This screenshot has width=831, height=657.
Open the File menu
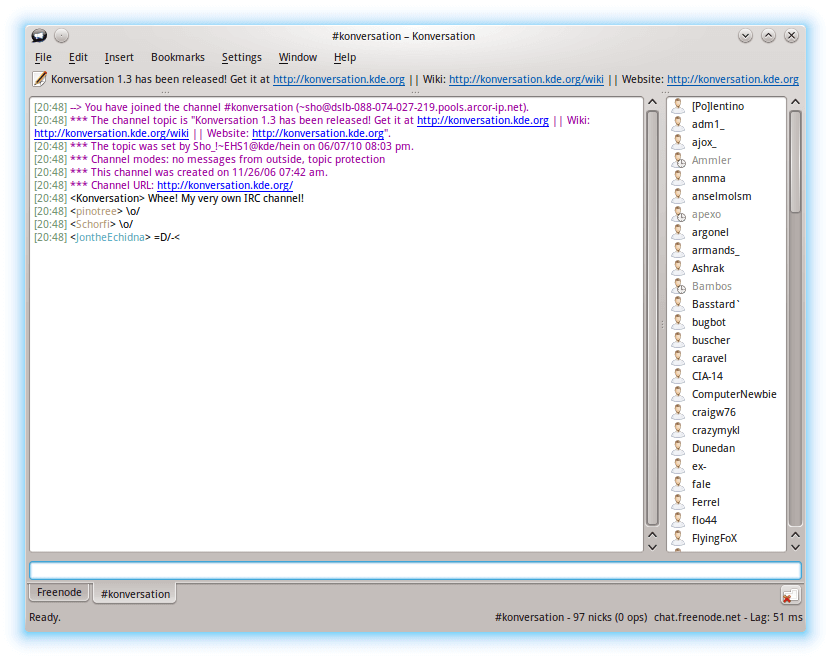coord(43,58)
